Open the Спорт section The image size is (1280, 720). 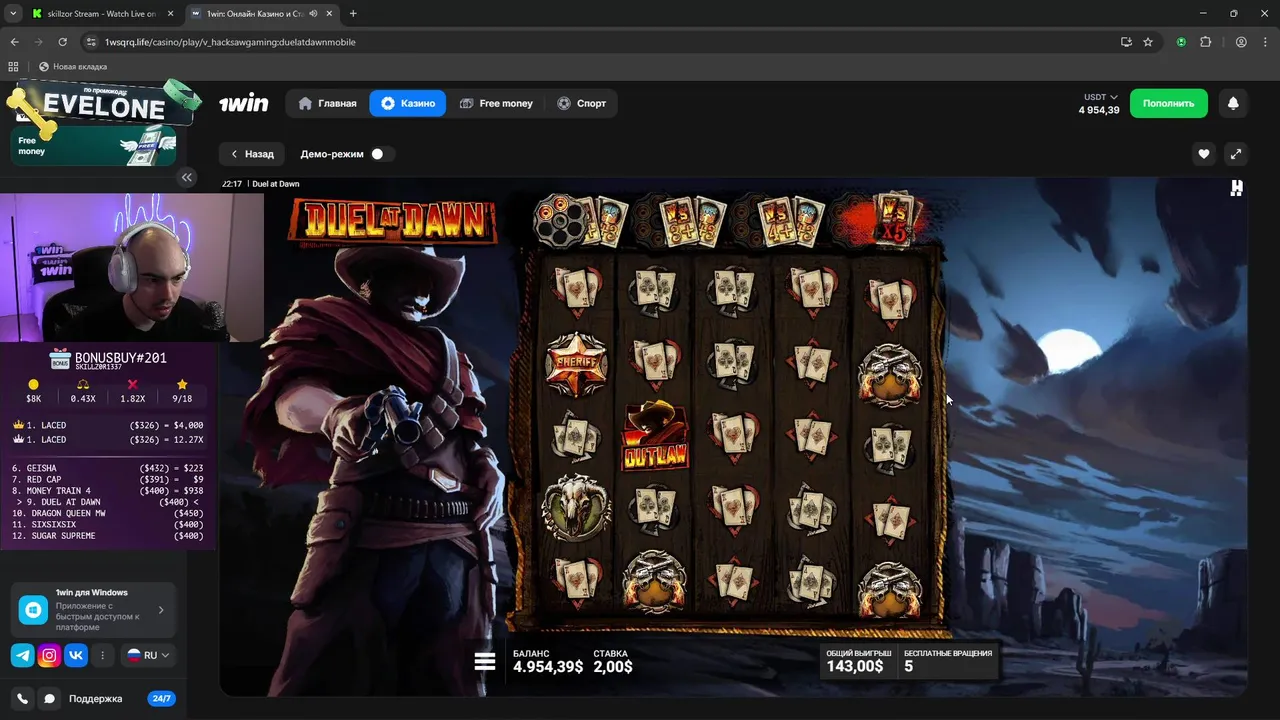pos(581,103)
